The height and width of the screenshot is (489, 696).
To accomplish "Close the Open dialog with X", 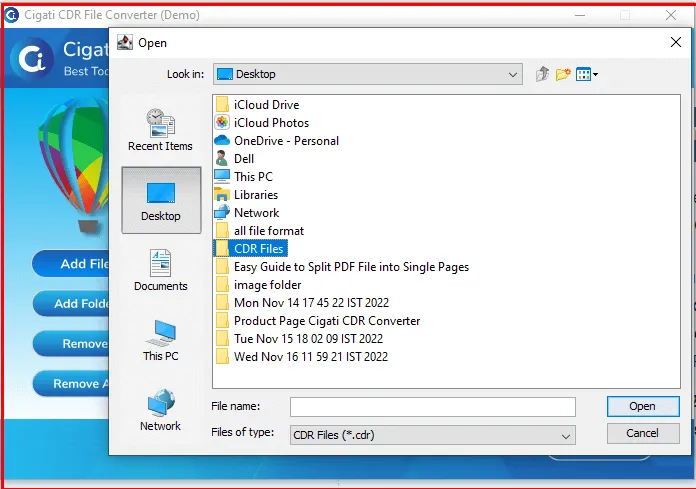I will pyautogui.click(x=676, y=42).
